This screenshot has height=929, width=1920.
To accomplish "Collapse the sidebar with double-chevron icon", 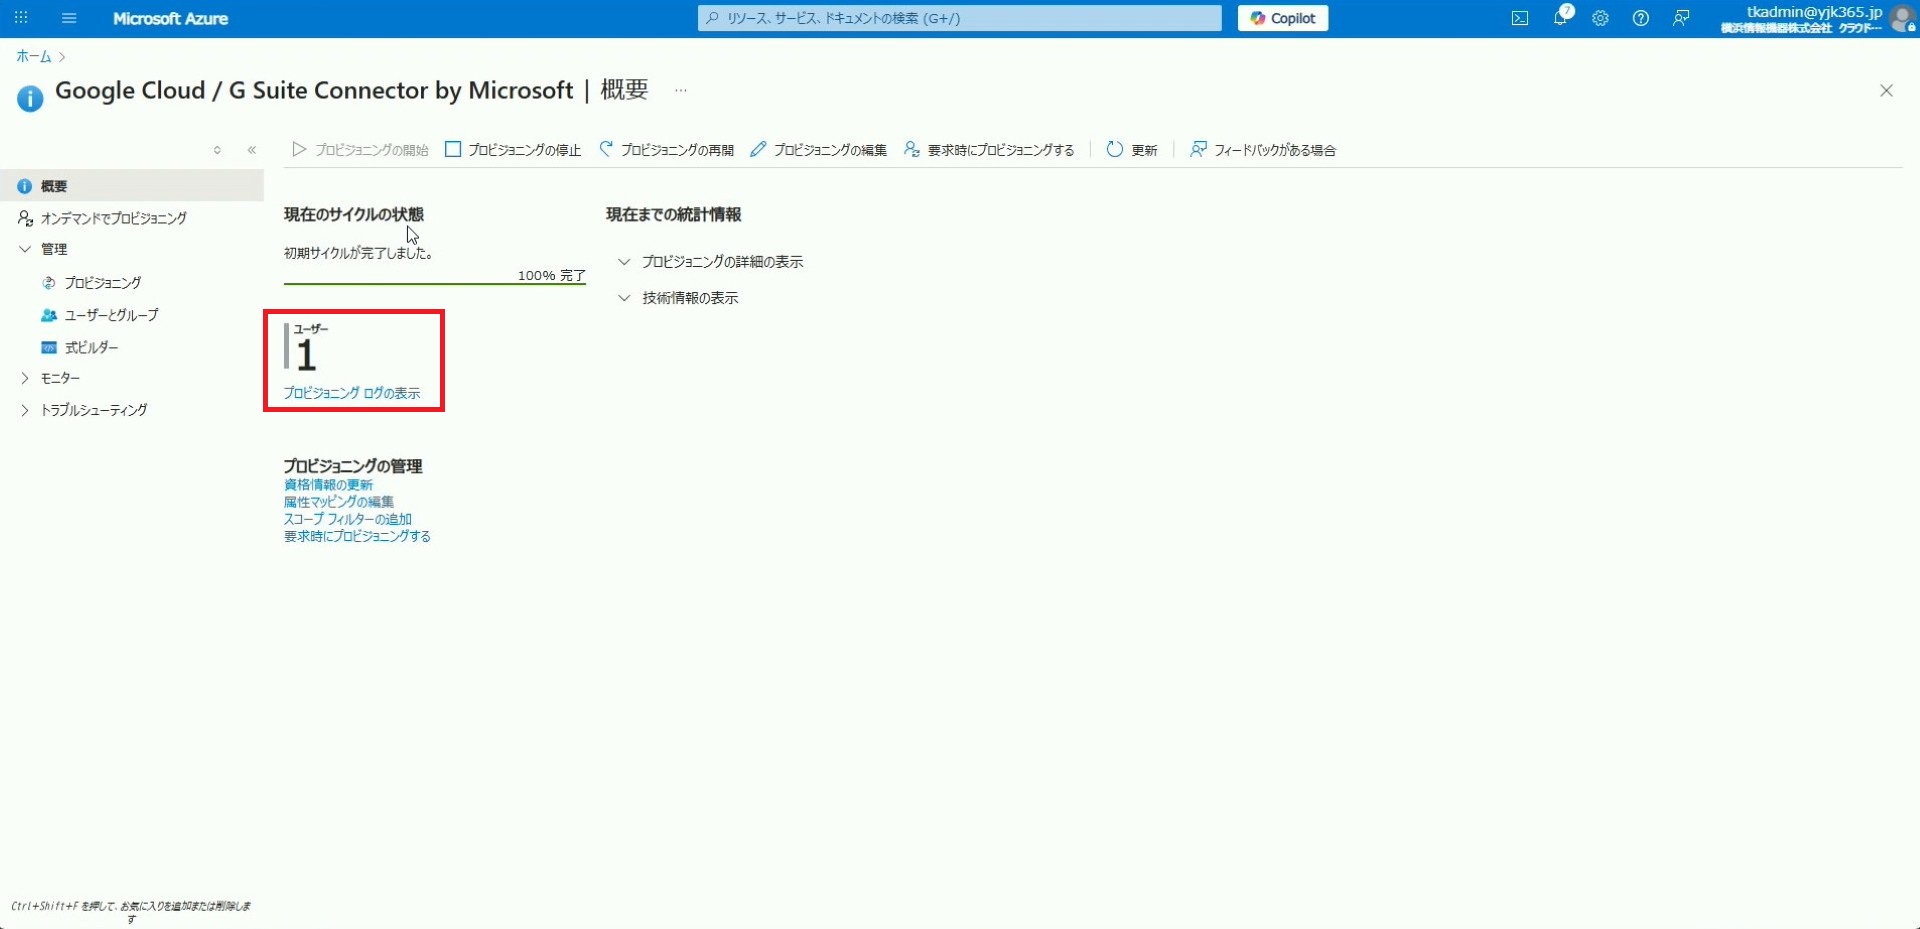I will click(x=252, y=150).
